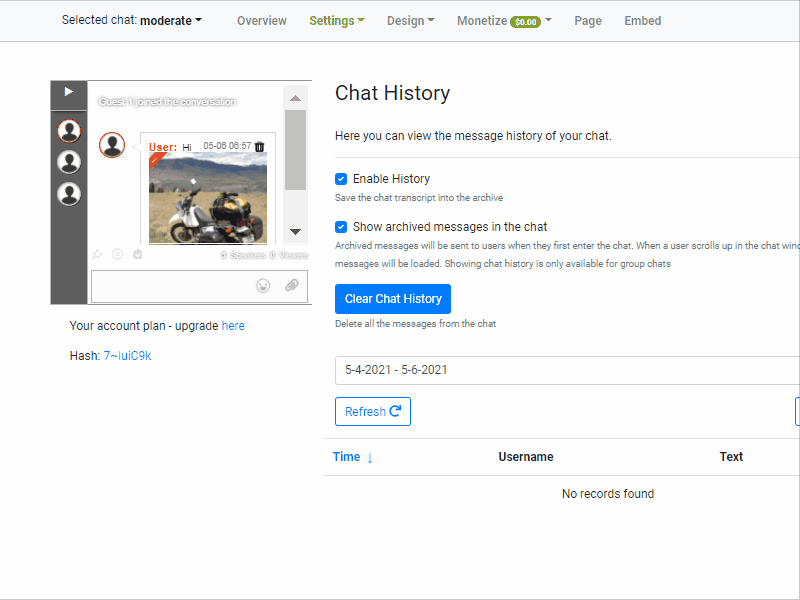The height and width of the screenshot is (600, 800).
Task: Open the Monetize dropdown menu
Action: 504,20
